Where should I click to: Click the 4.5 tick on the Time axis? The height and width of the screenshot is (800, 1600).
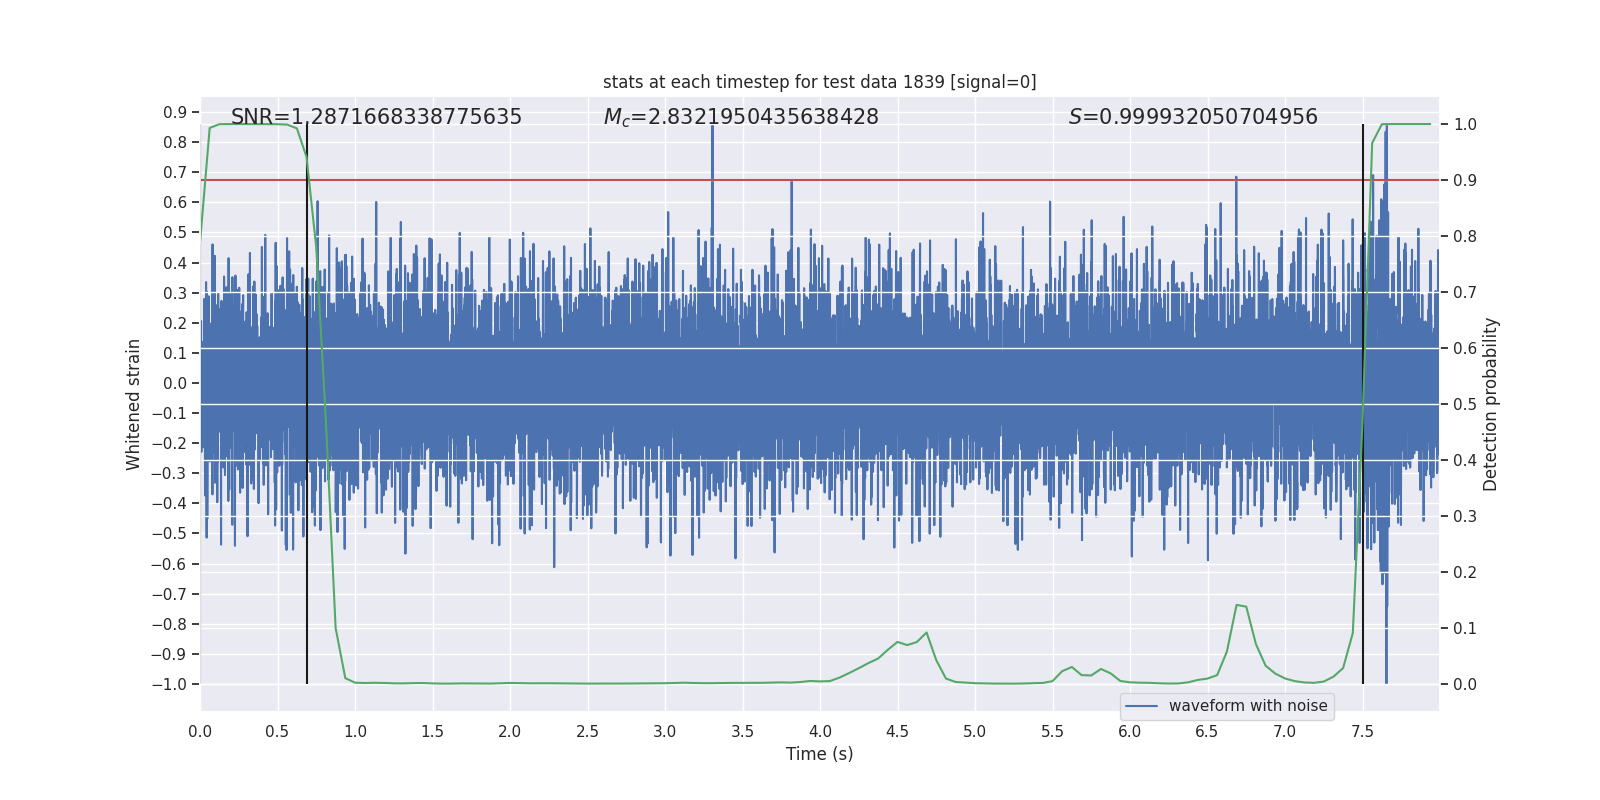pyautogui.click(x=897, y=731)
